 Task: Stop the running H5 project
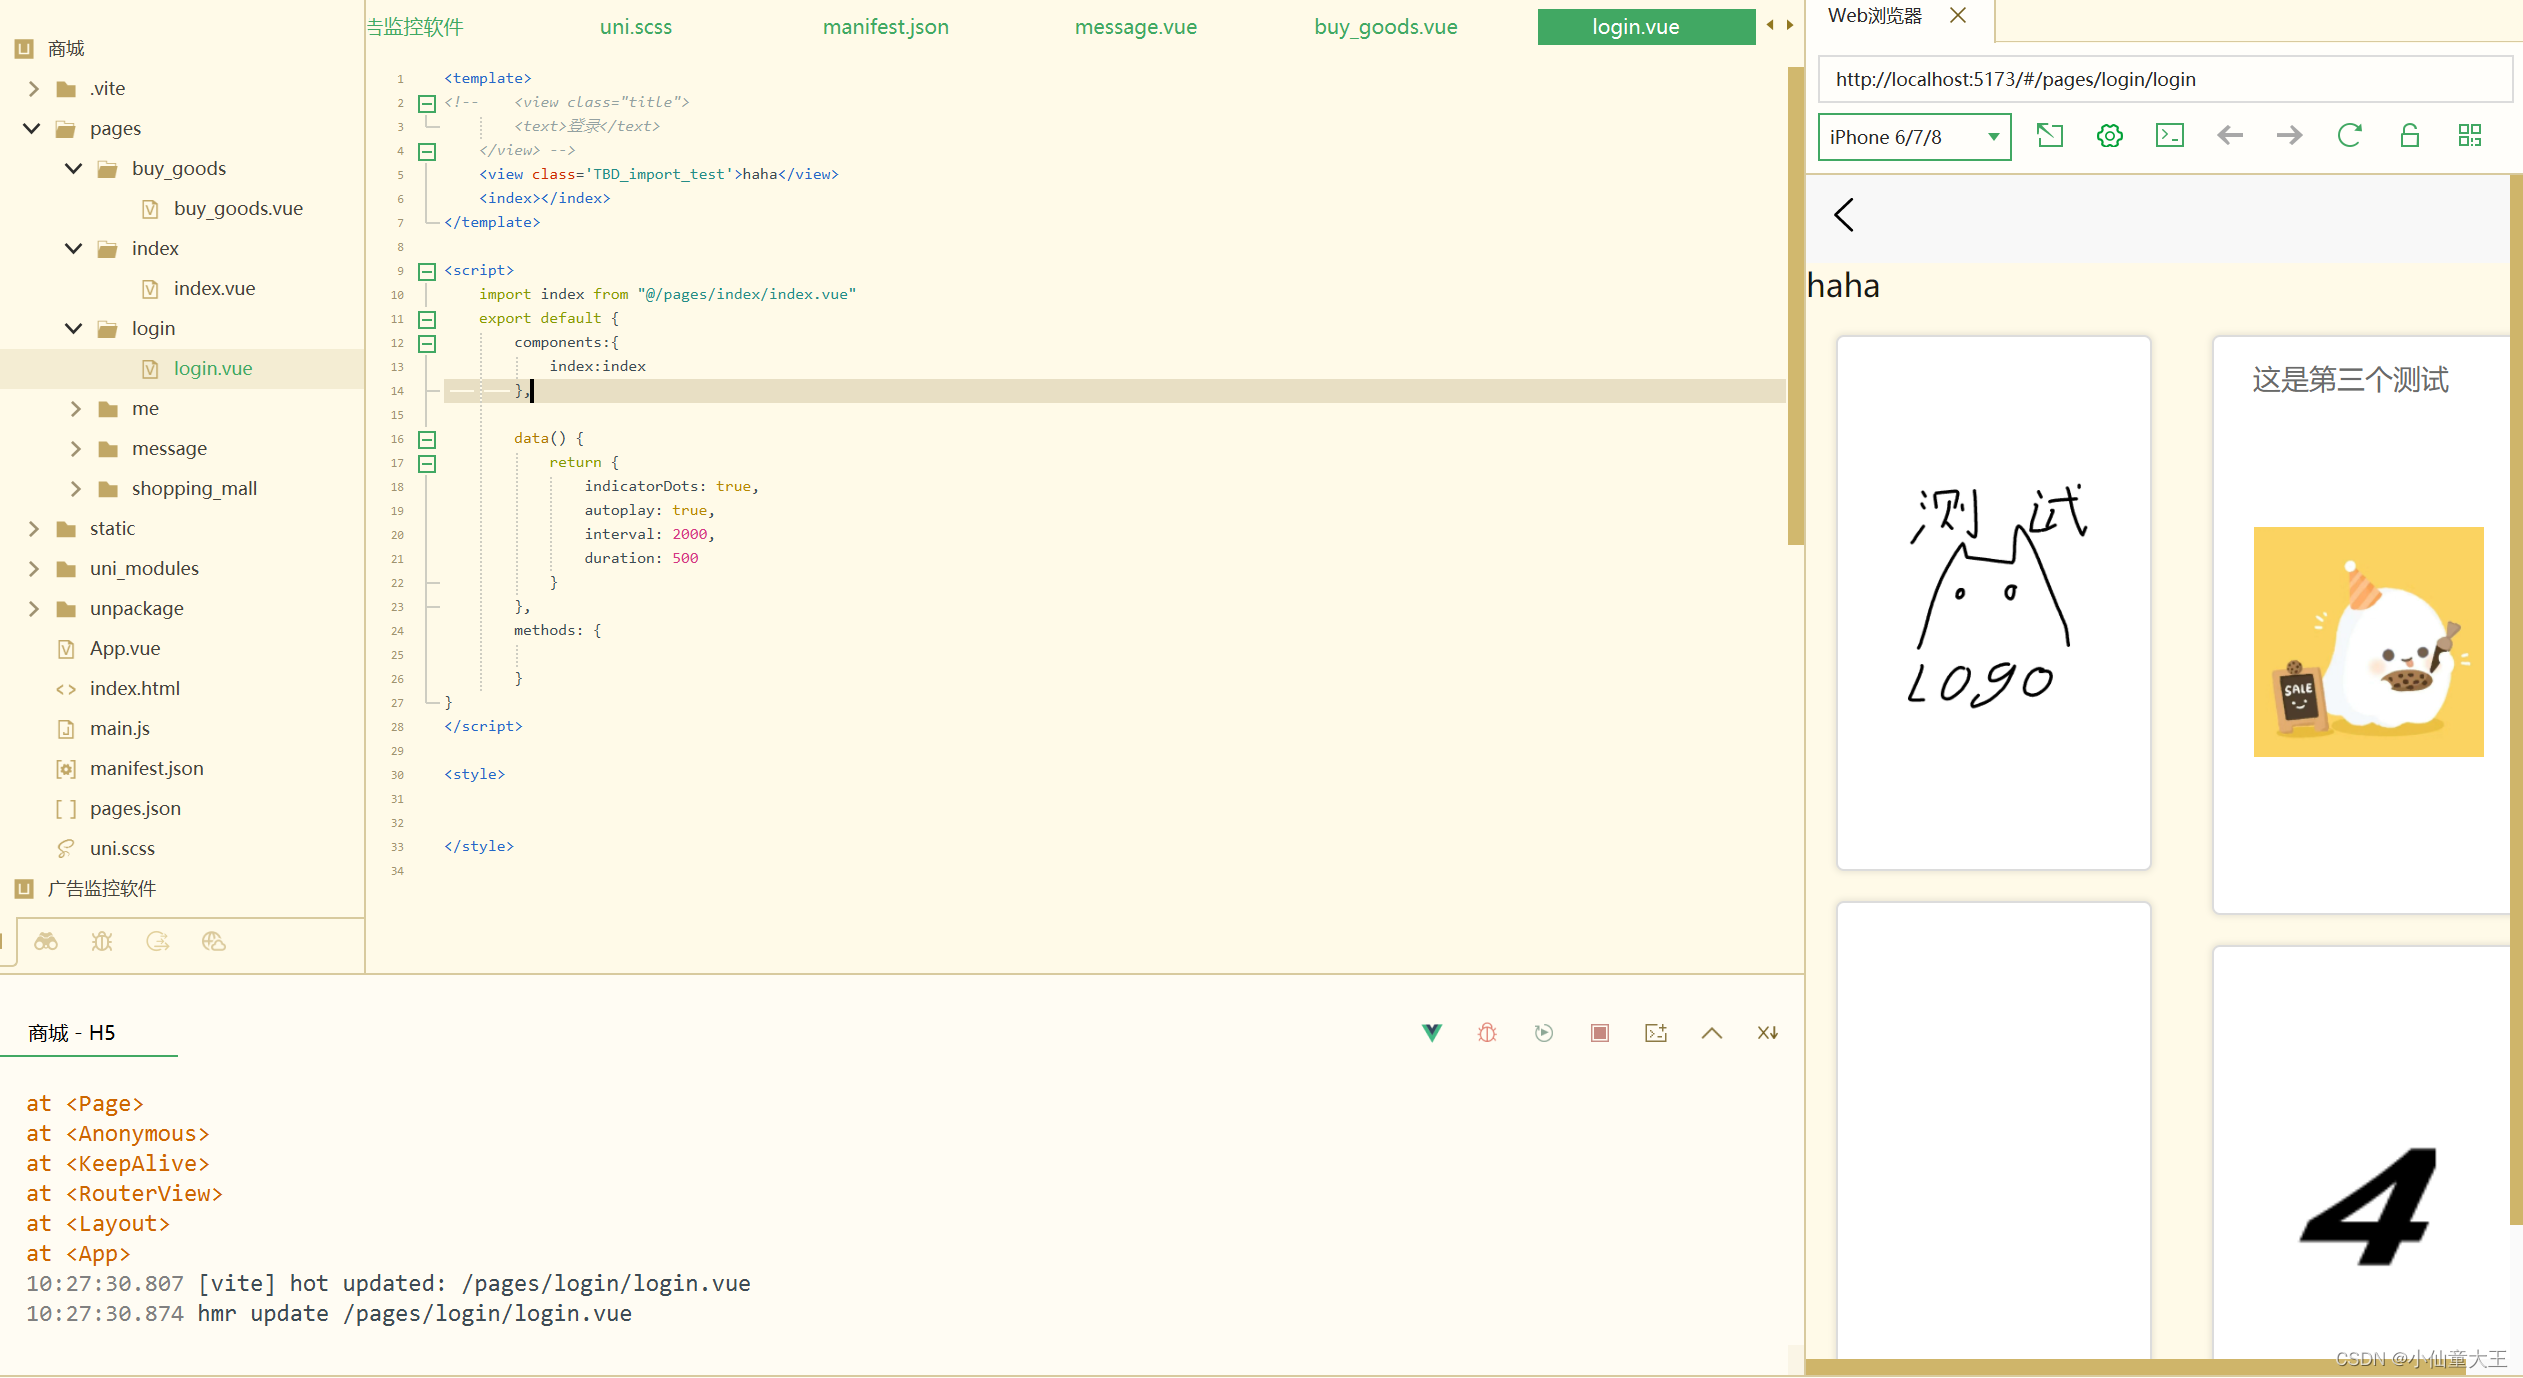[x=1600, y=1033]
